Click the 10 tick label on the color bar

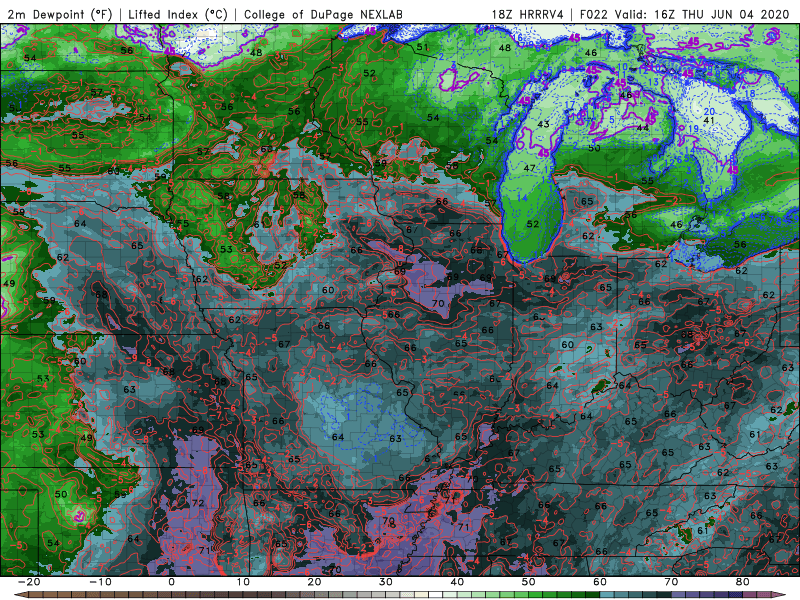243,582
